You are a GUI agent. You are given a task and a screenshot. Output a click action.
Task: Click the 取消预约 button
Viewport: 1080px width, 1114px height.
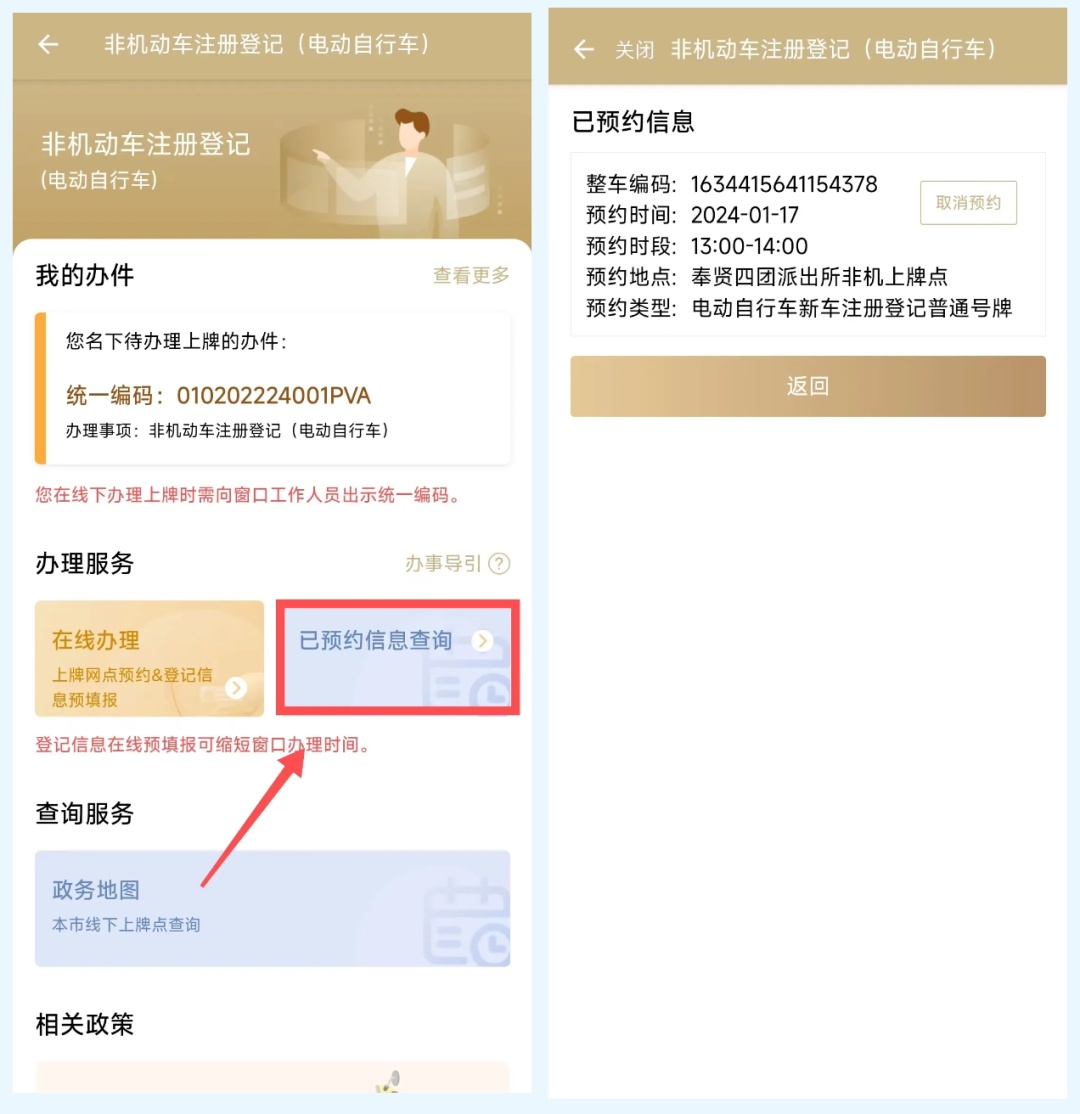[x=968, y=203]
